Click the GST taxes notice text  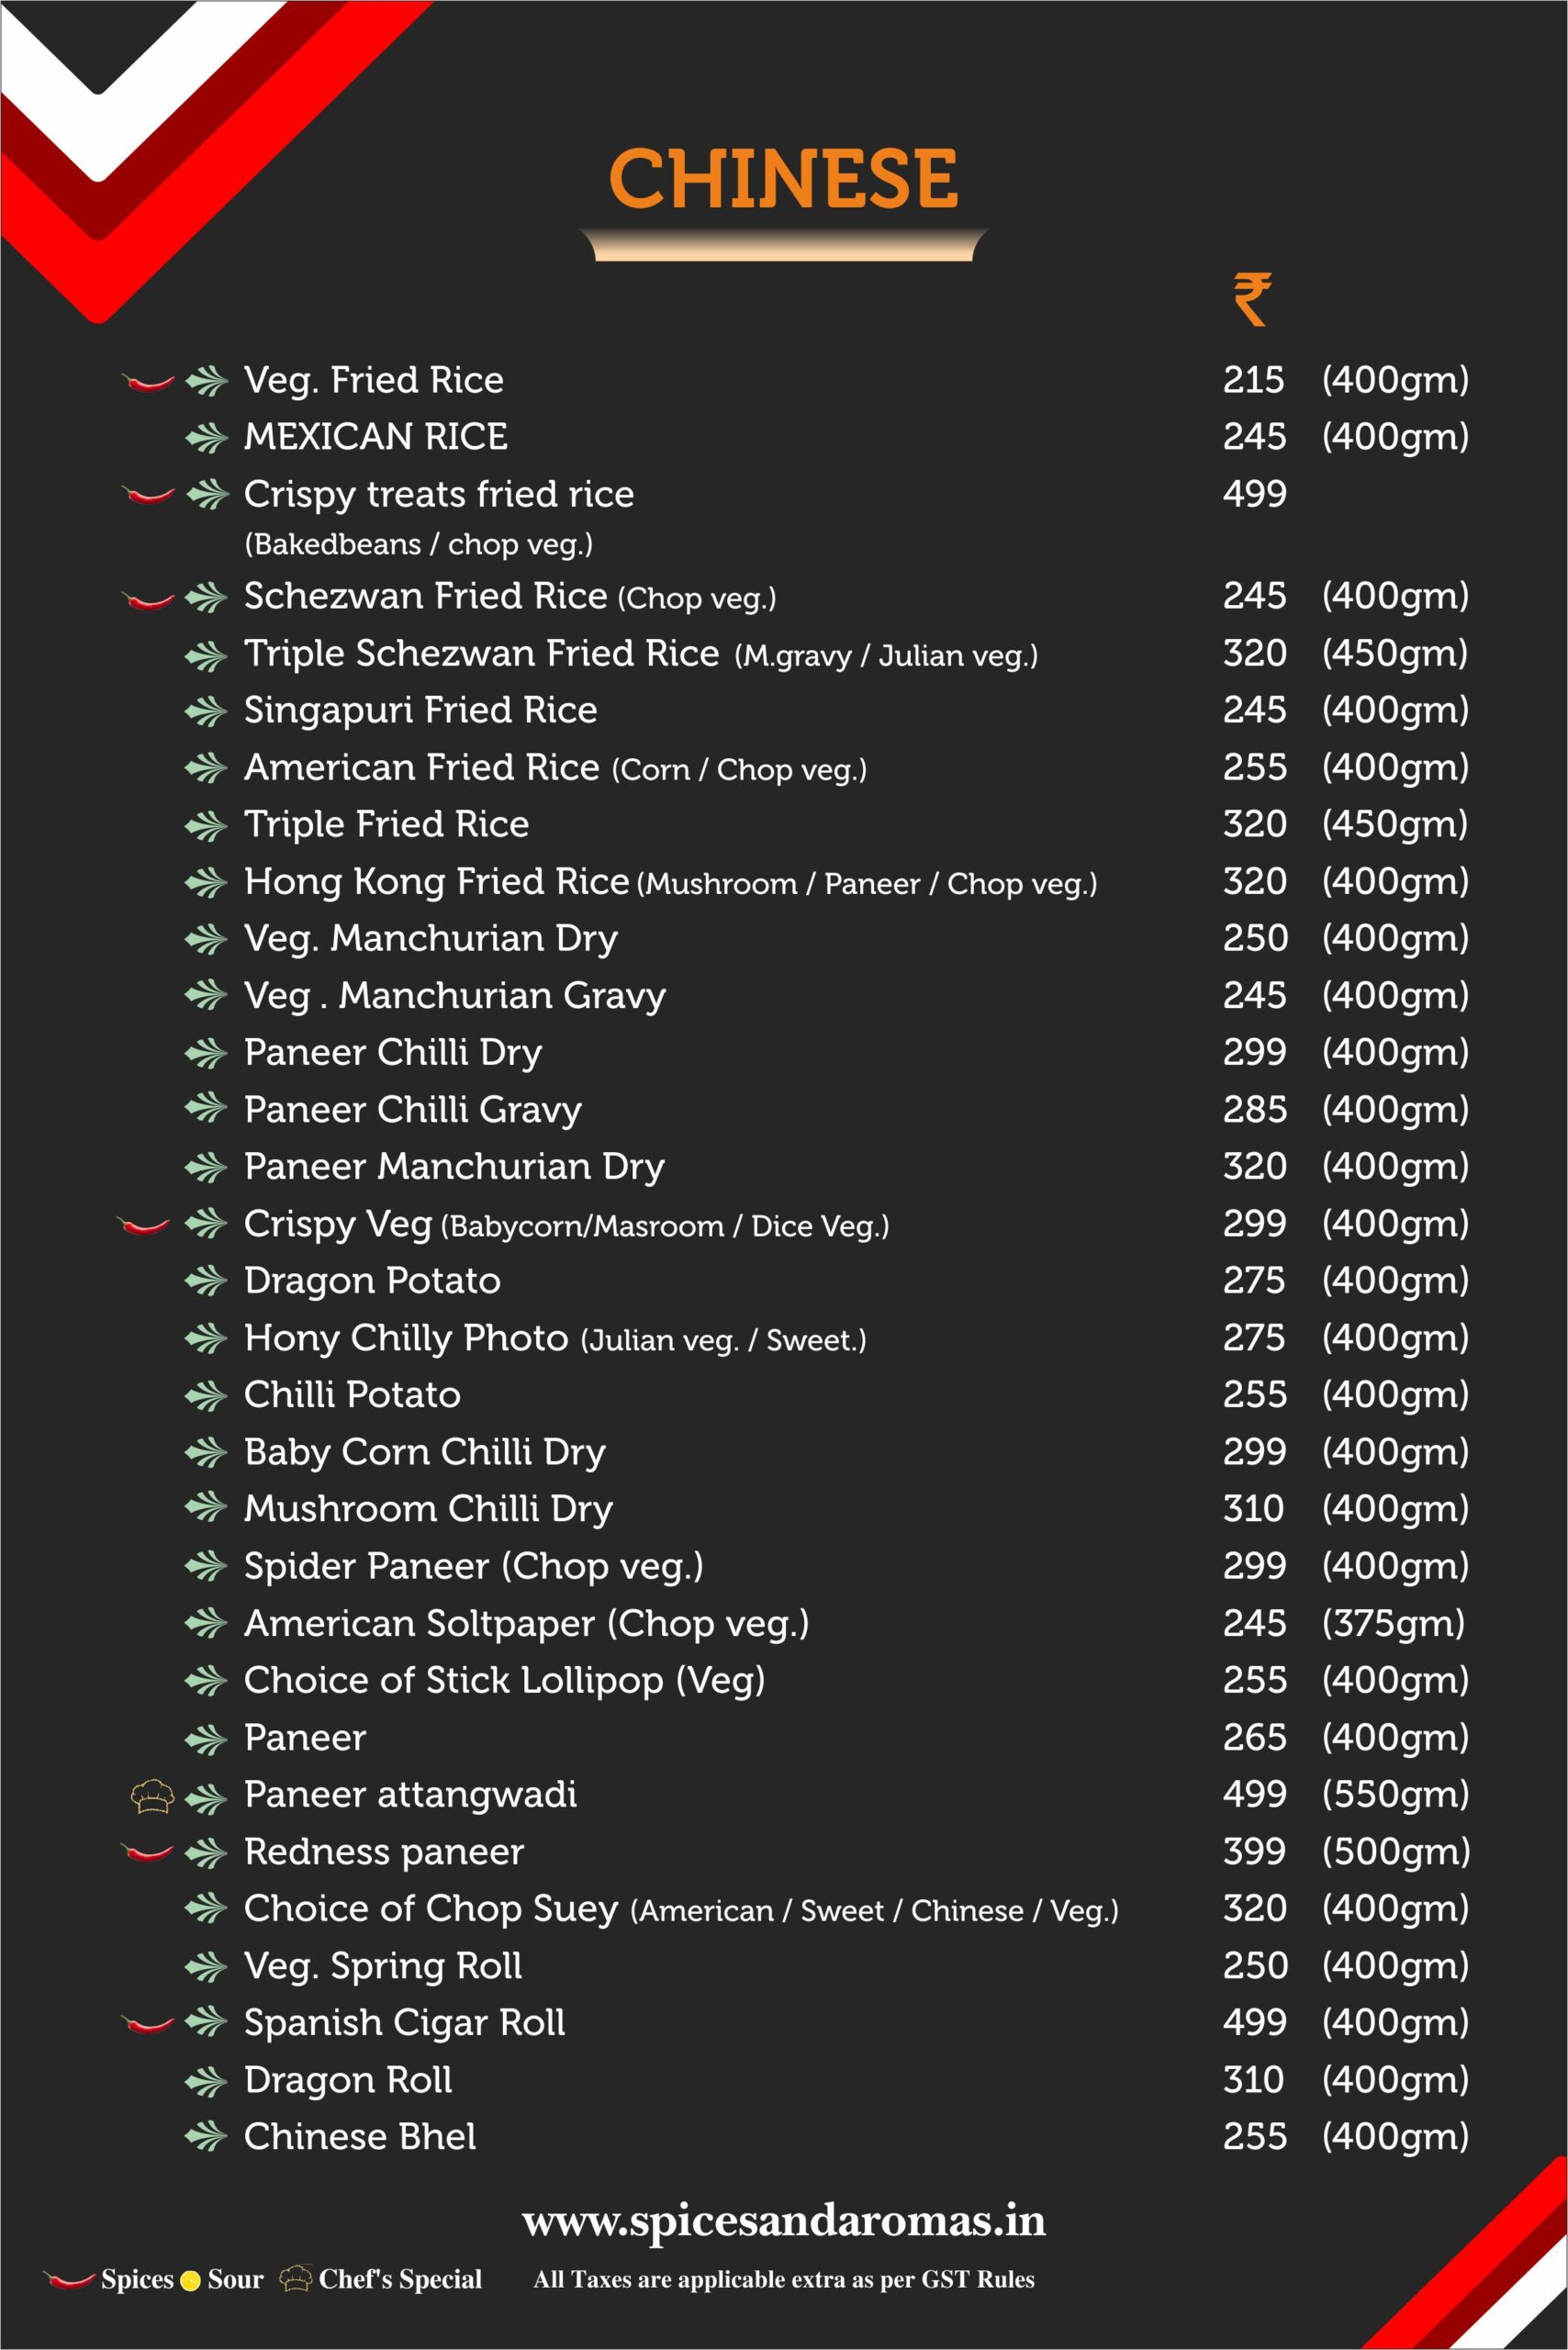[x=784, y=2280]
